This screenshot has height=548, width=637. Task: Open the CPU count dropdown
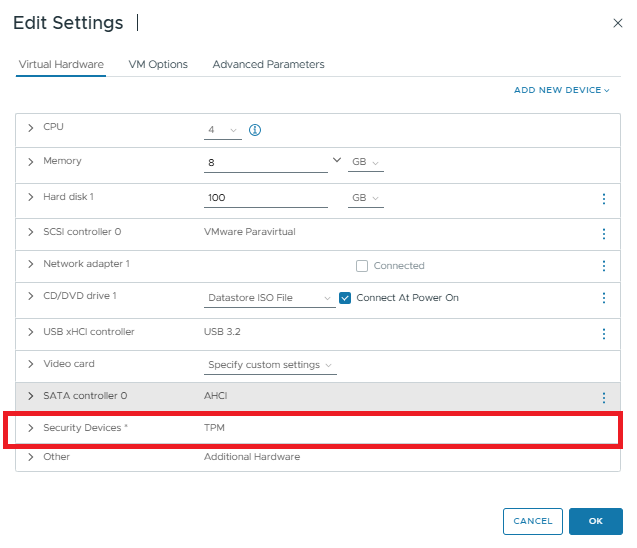[223, 130]
